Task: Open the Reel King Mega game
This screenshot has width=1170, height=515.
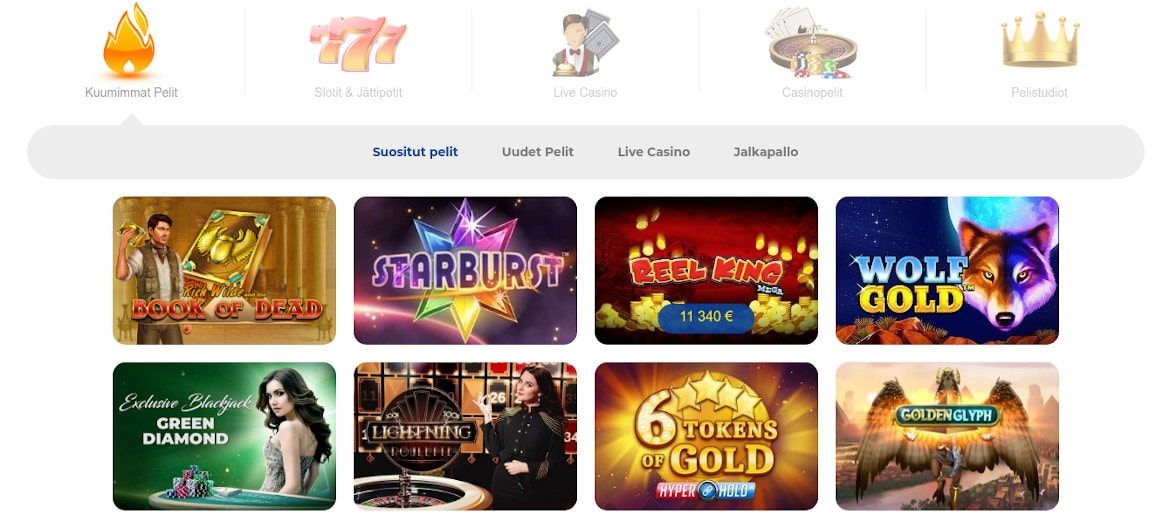Action: click(x=707, y=270)
